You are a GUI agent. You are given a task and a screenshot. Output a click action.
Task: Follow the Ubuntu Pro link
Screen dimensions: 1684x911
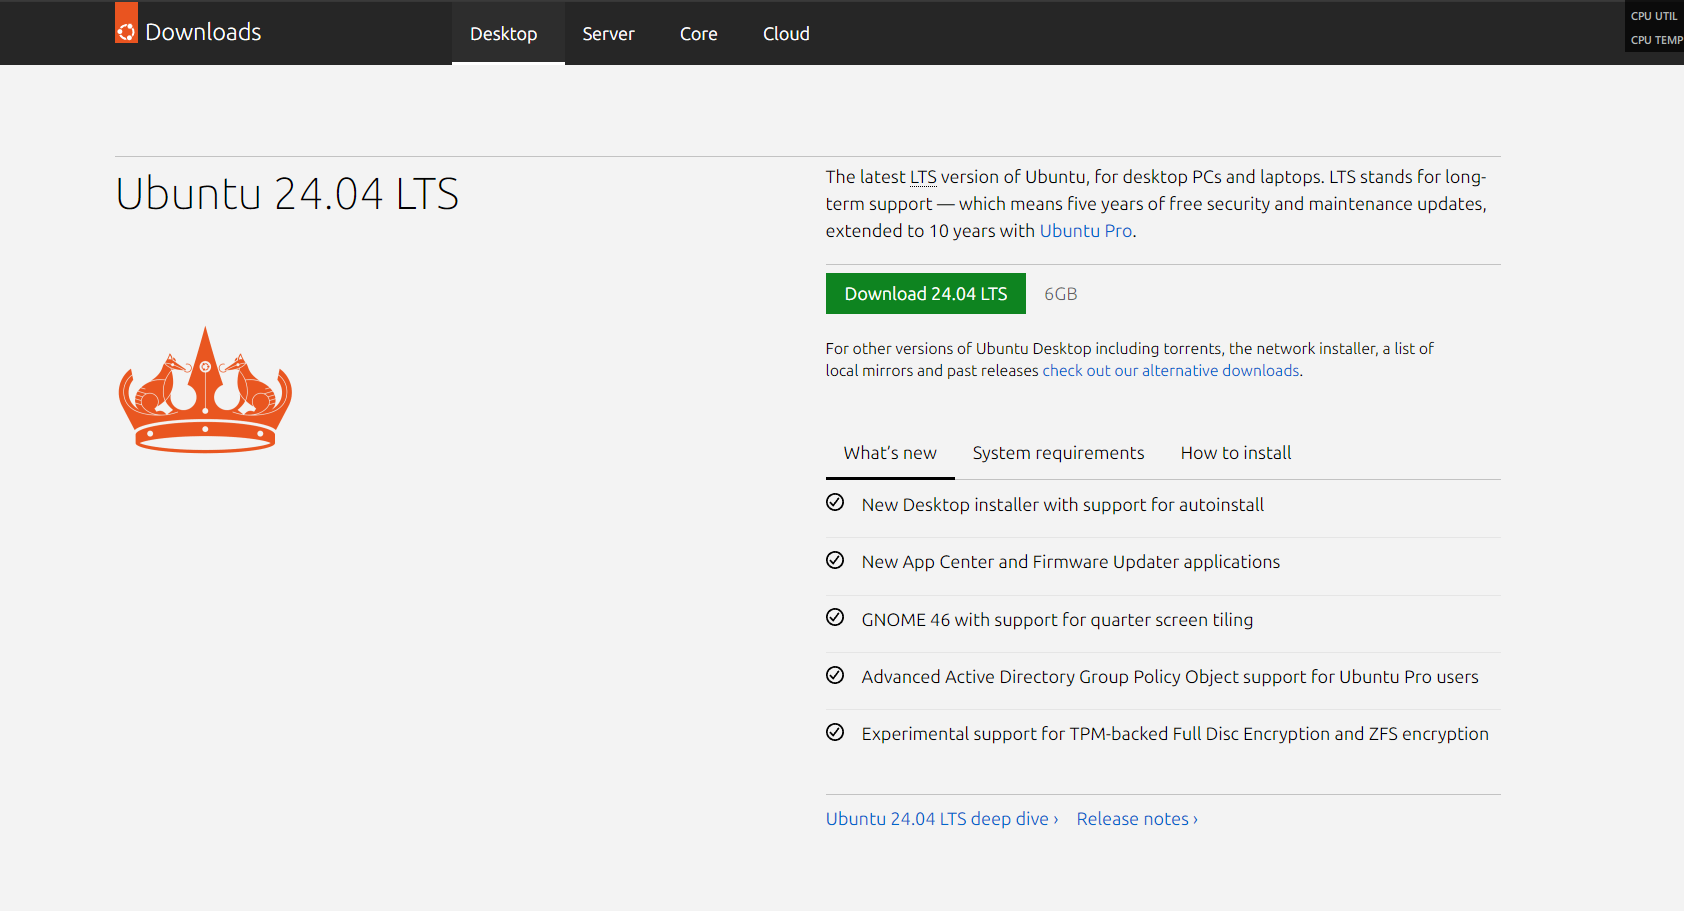[x=1086, y=231]
